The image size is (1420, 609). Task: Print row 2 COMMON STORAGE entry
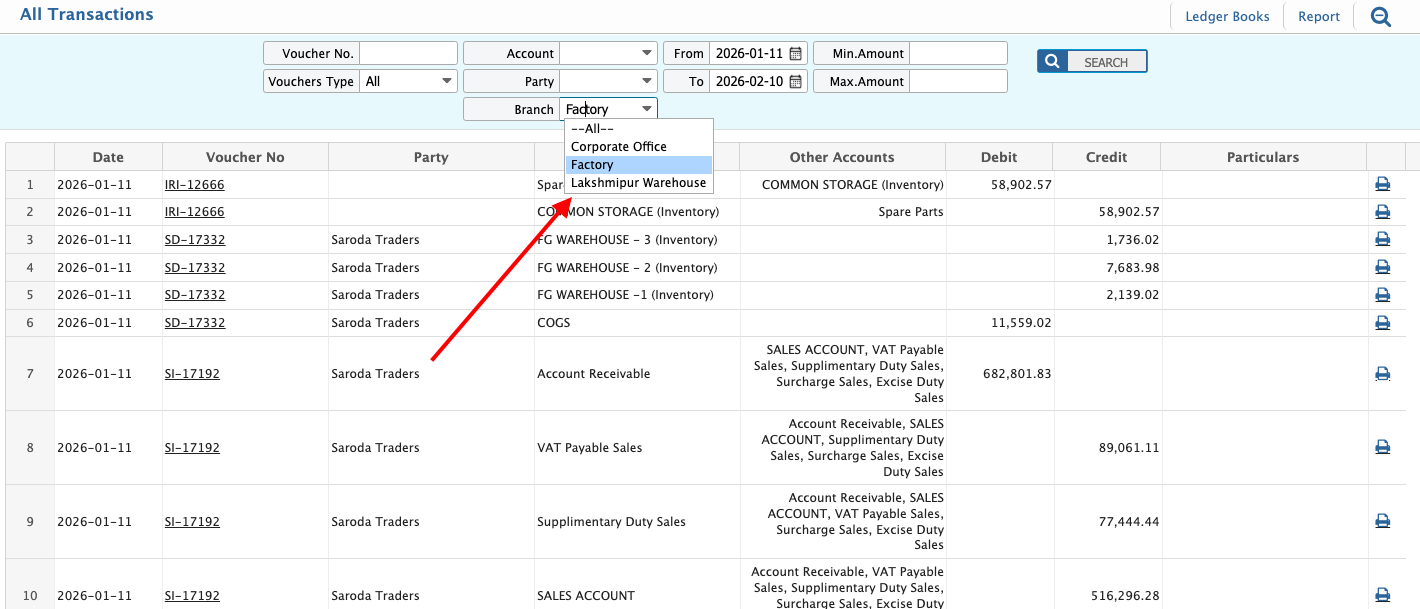pyautogui.click(x=1382, y=212)
